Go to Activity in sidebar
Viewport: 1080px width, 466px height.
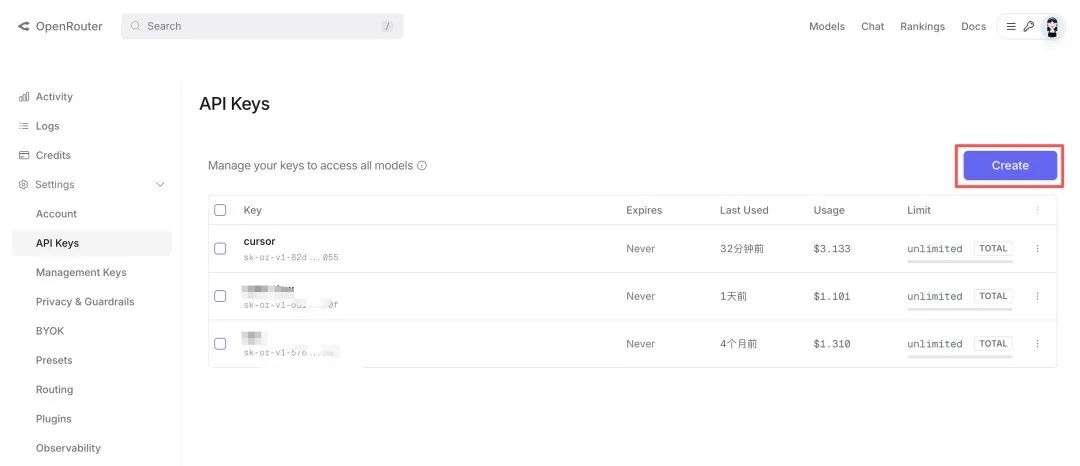(54, 97)
